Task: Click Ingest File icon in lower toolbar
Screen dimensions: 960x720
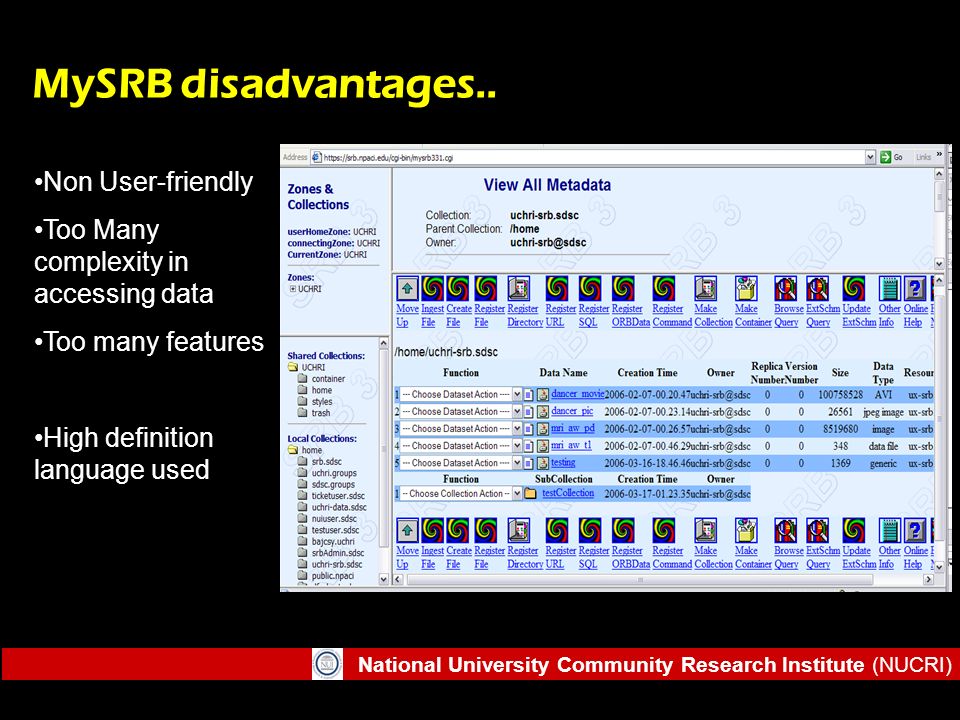Action: pos(432,530)
